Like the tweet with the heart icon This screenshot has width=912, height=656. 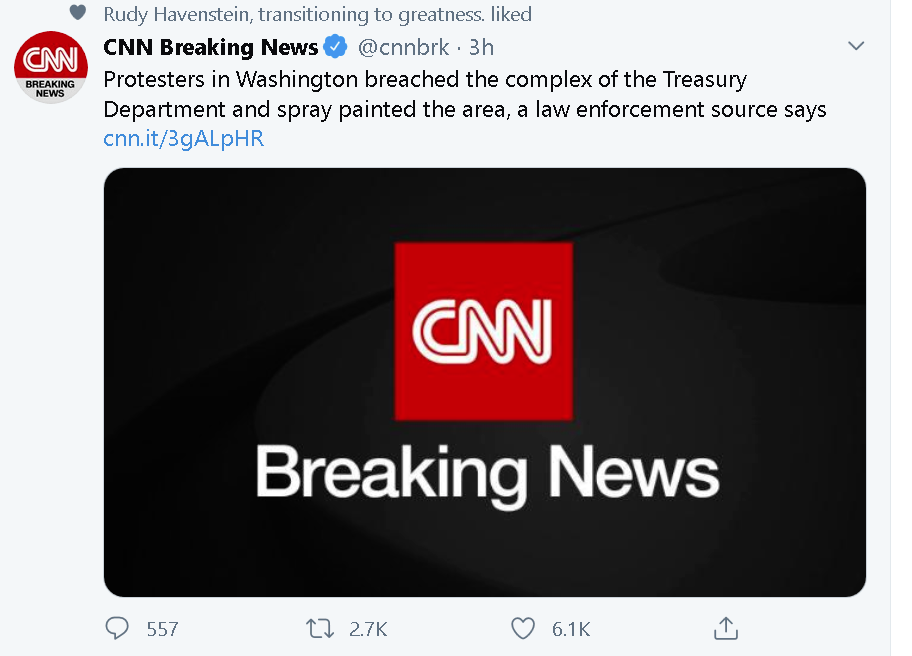click(x=522, y=629)
